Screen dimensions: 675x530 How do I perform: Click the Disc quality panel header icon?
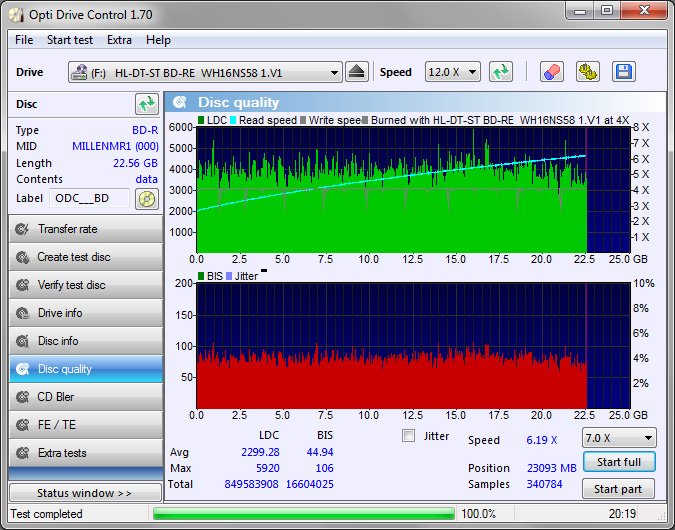[x=180, y=102]
